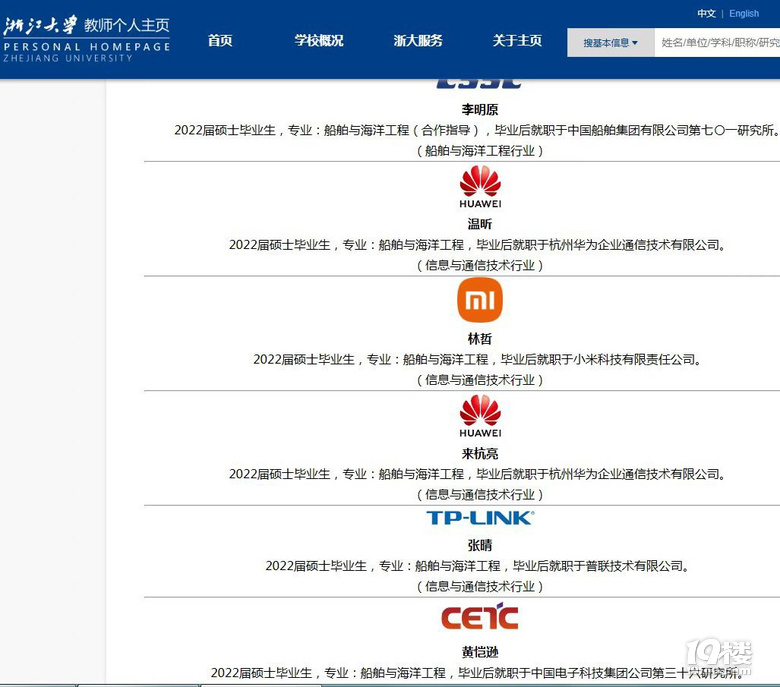
Task: Switch language to English
Action: 744,13
